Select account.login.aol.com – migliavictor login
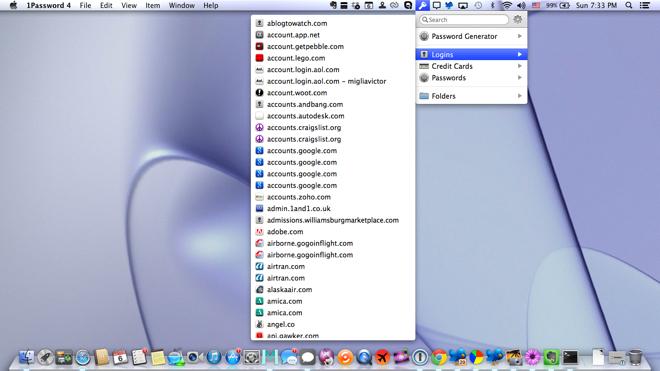Image resolution: width=660 pixels, height=371 pixels. coord(333,81)
